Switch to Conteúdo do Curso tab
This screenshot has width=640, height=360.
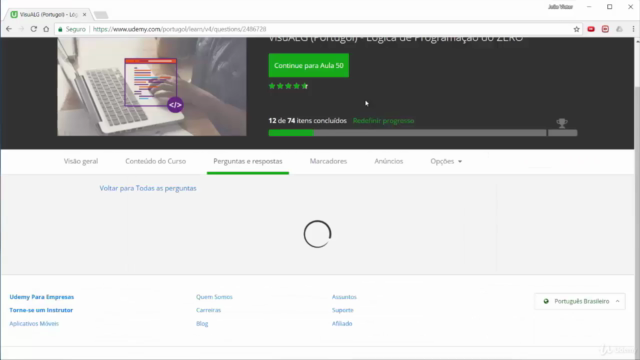pos(156,161)
